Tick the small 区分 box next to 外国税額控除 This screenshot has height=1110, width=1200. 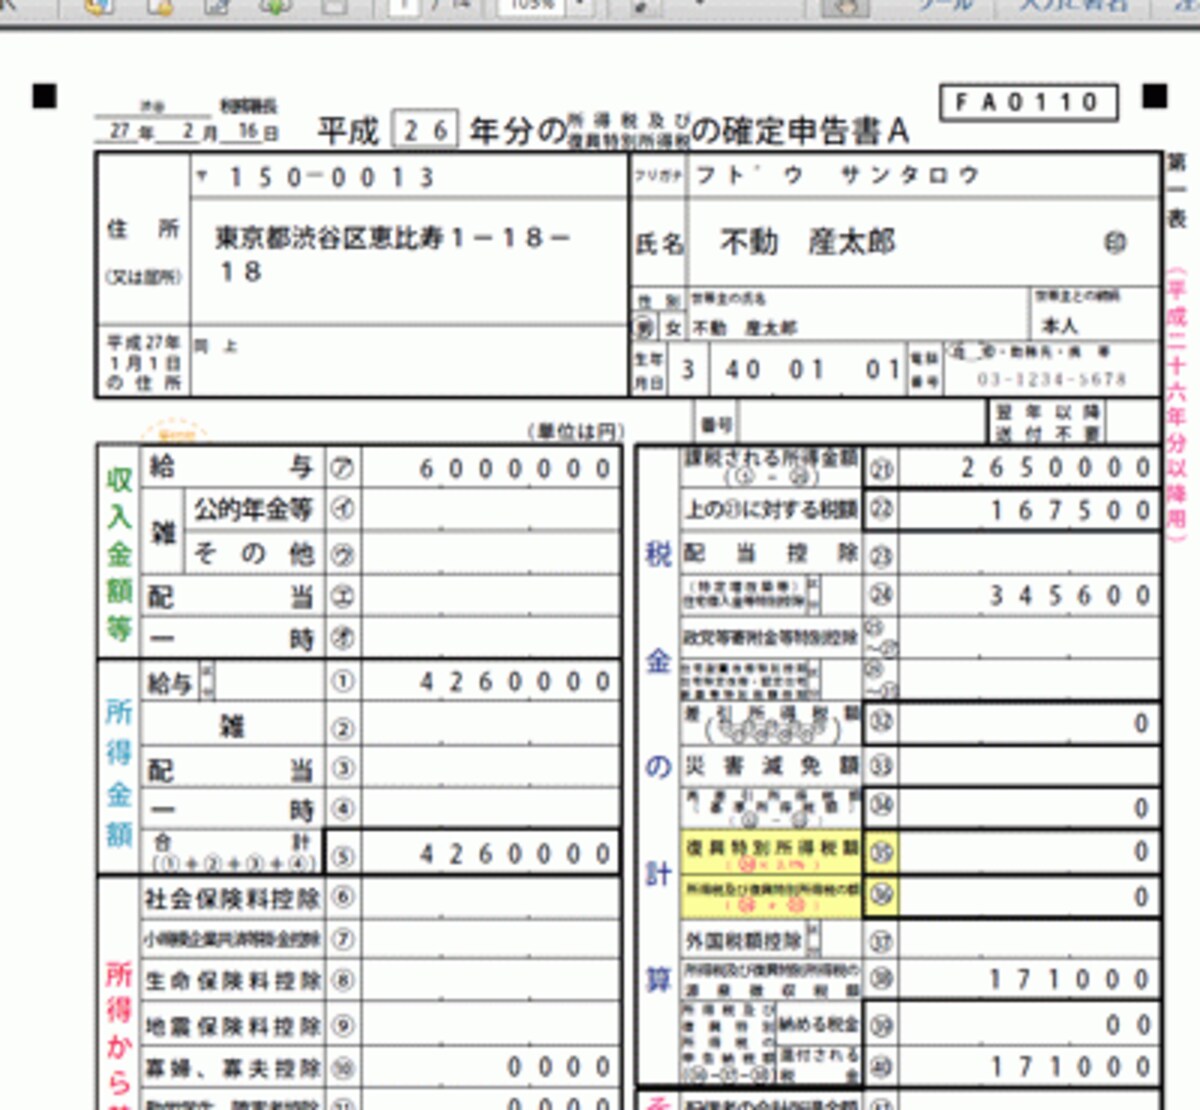[813, 937]
